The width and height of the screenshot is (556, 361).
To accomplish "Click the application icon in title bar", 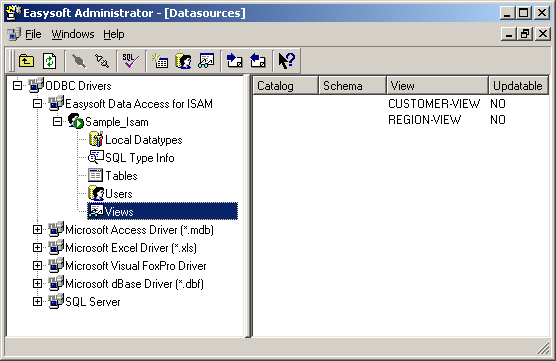I will tap(13, 13).
